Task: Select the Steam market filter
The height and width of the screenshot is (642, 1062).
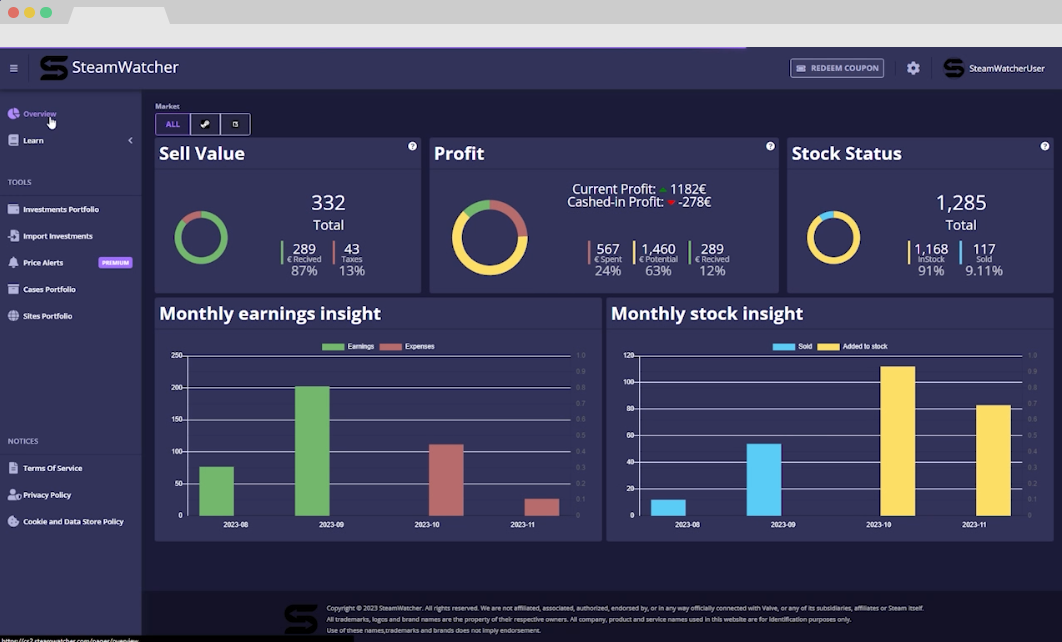Action: pyautogui.click(x=205, y=124)
